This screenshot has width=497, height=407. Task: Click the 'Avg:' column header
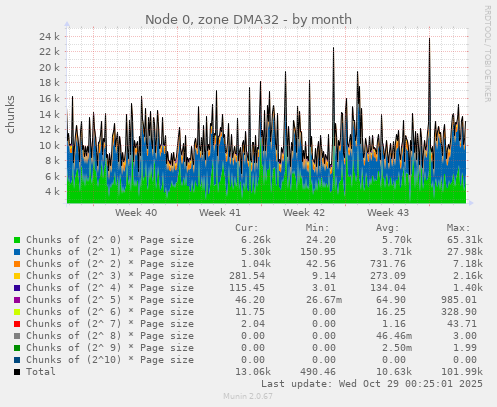(x=388, y=228)
